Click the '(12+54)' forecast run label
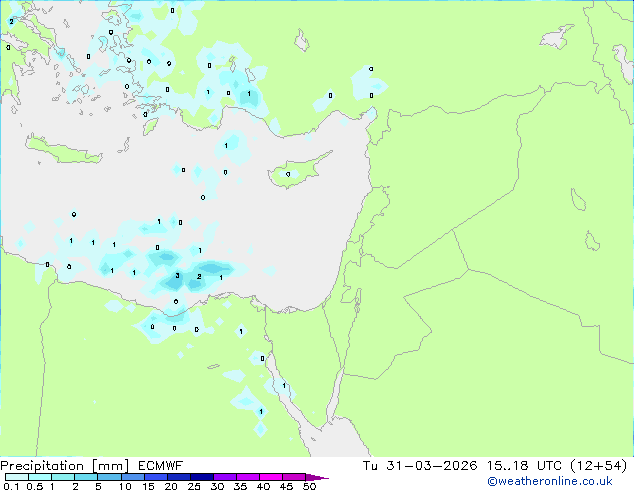634x490 pixels. (598, 466)
